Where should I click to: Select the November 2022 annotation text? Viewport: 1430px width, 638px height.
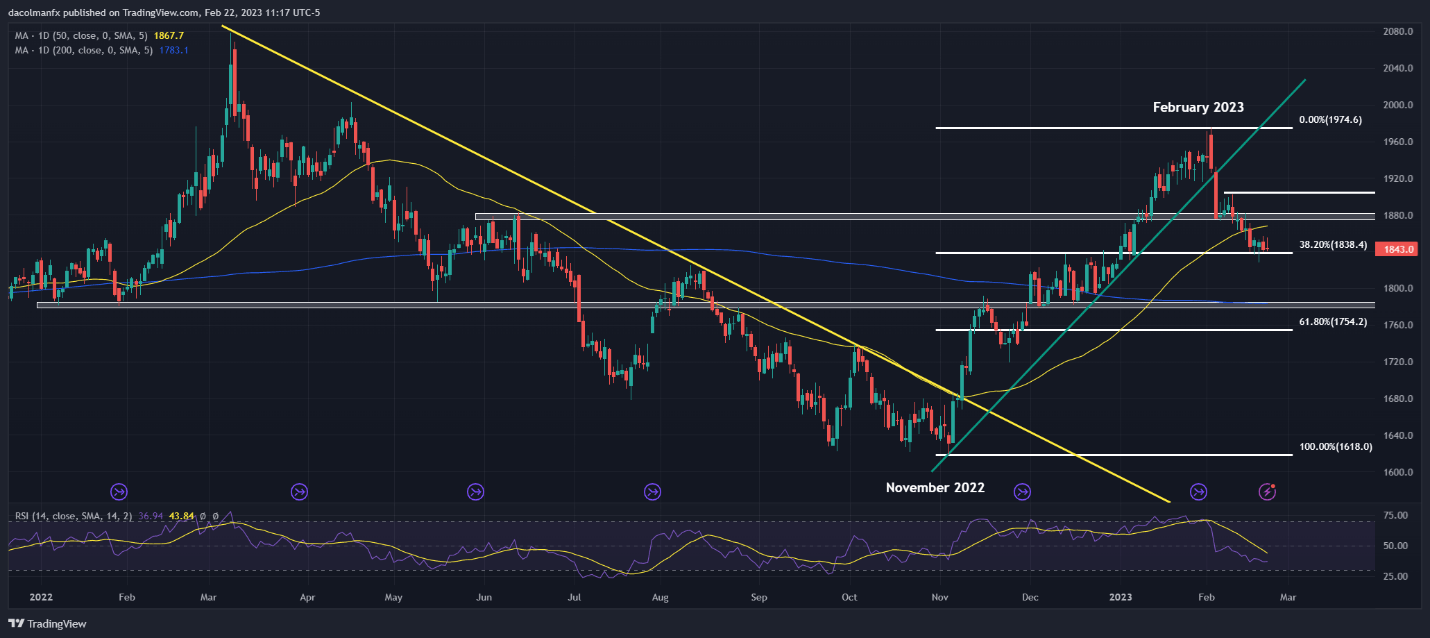click(x=935, y=488)
